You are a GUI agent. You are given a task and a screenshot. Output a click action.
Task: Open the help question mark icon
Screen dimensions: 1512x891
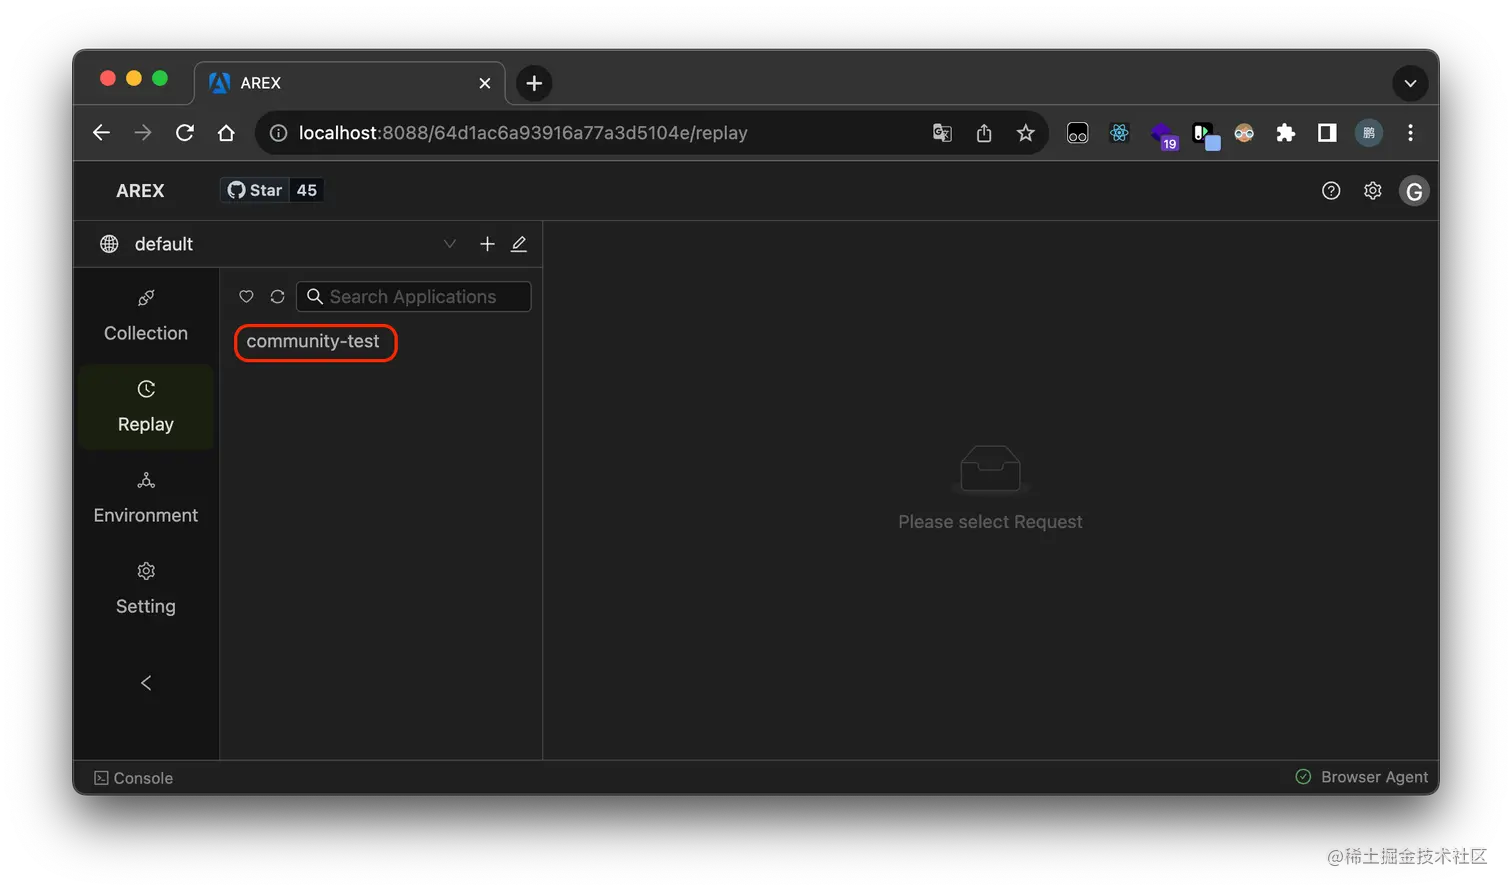pos(1331,191)
